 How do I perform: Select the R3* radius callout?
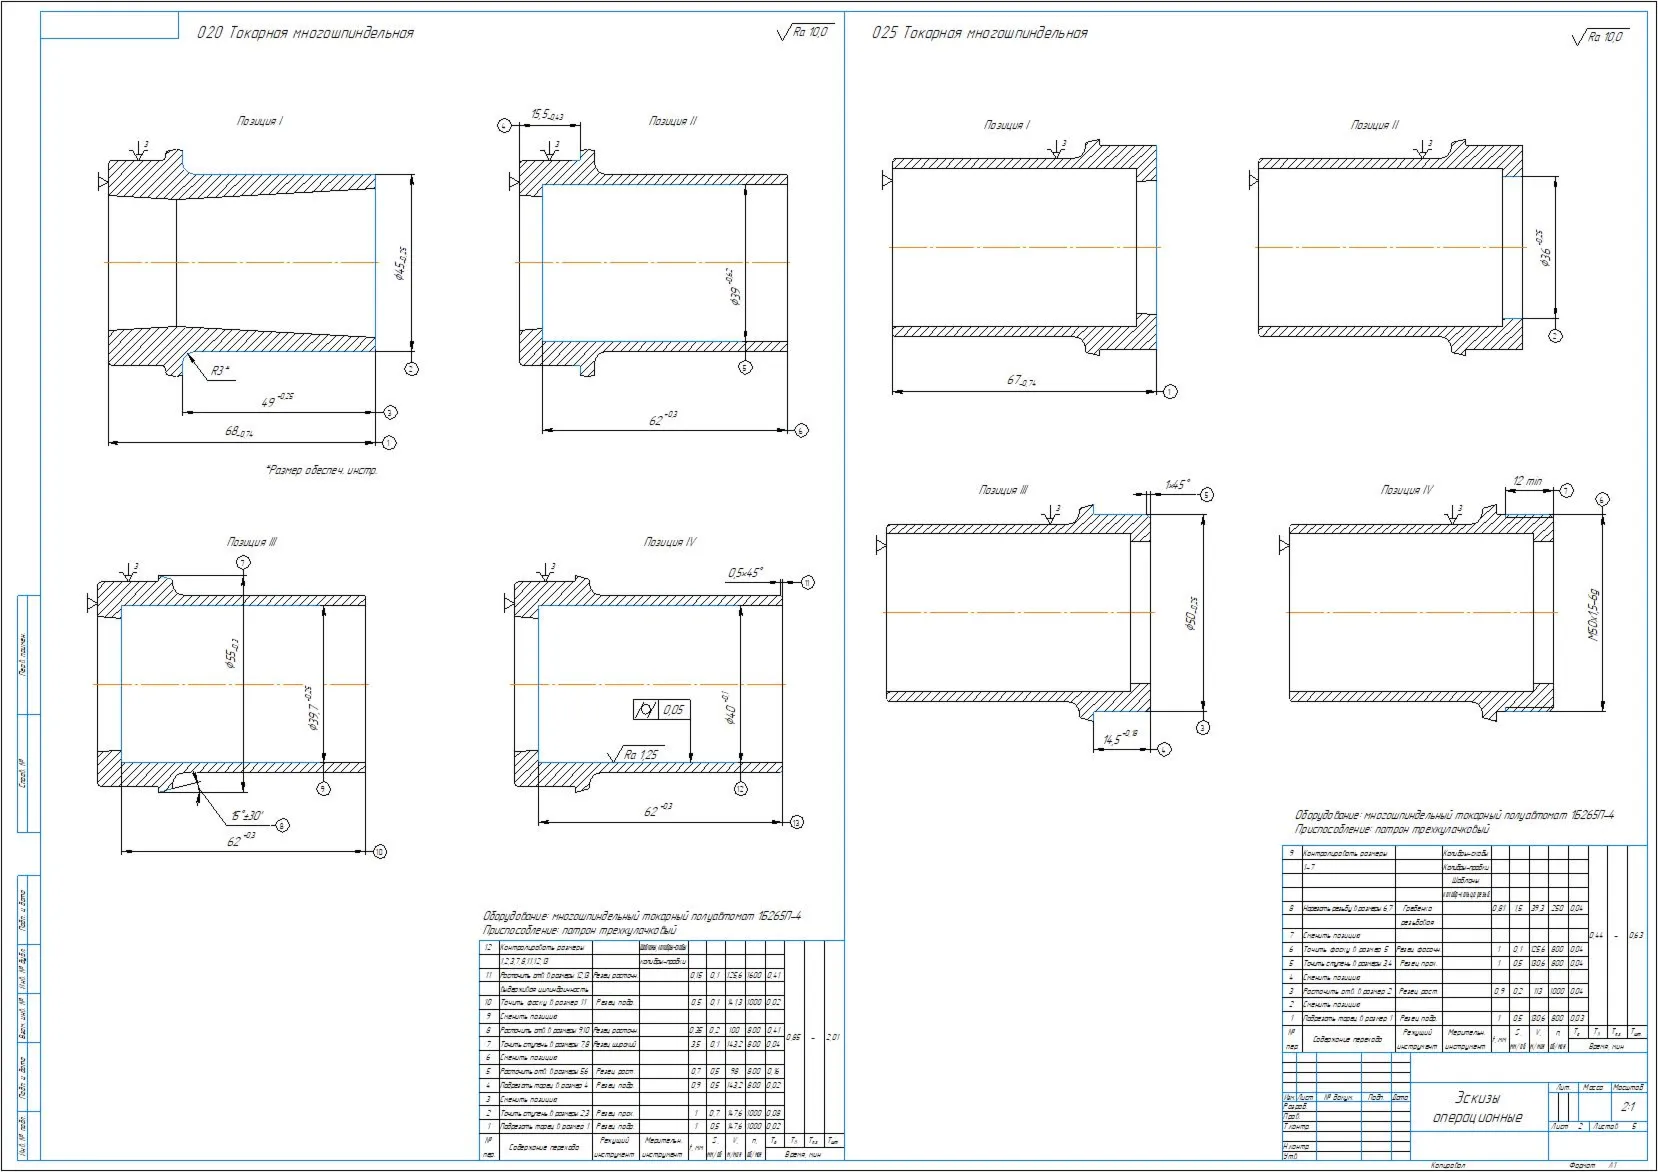click(x=220, y=371)
